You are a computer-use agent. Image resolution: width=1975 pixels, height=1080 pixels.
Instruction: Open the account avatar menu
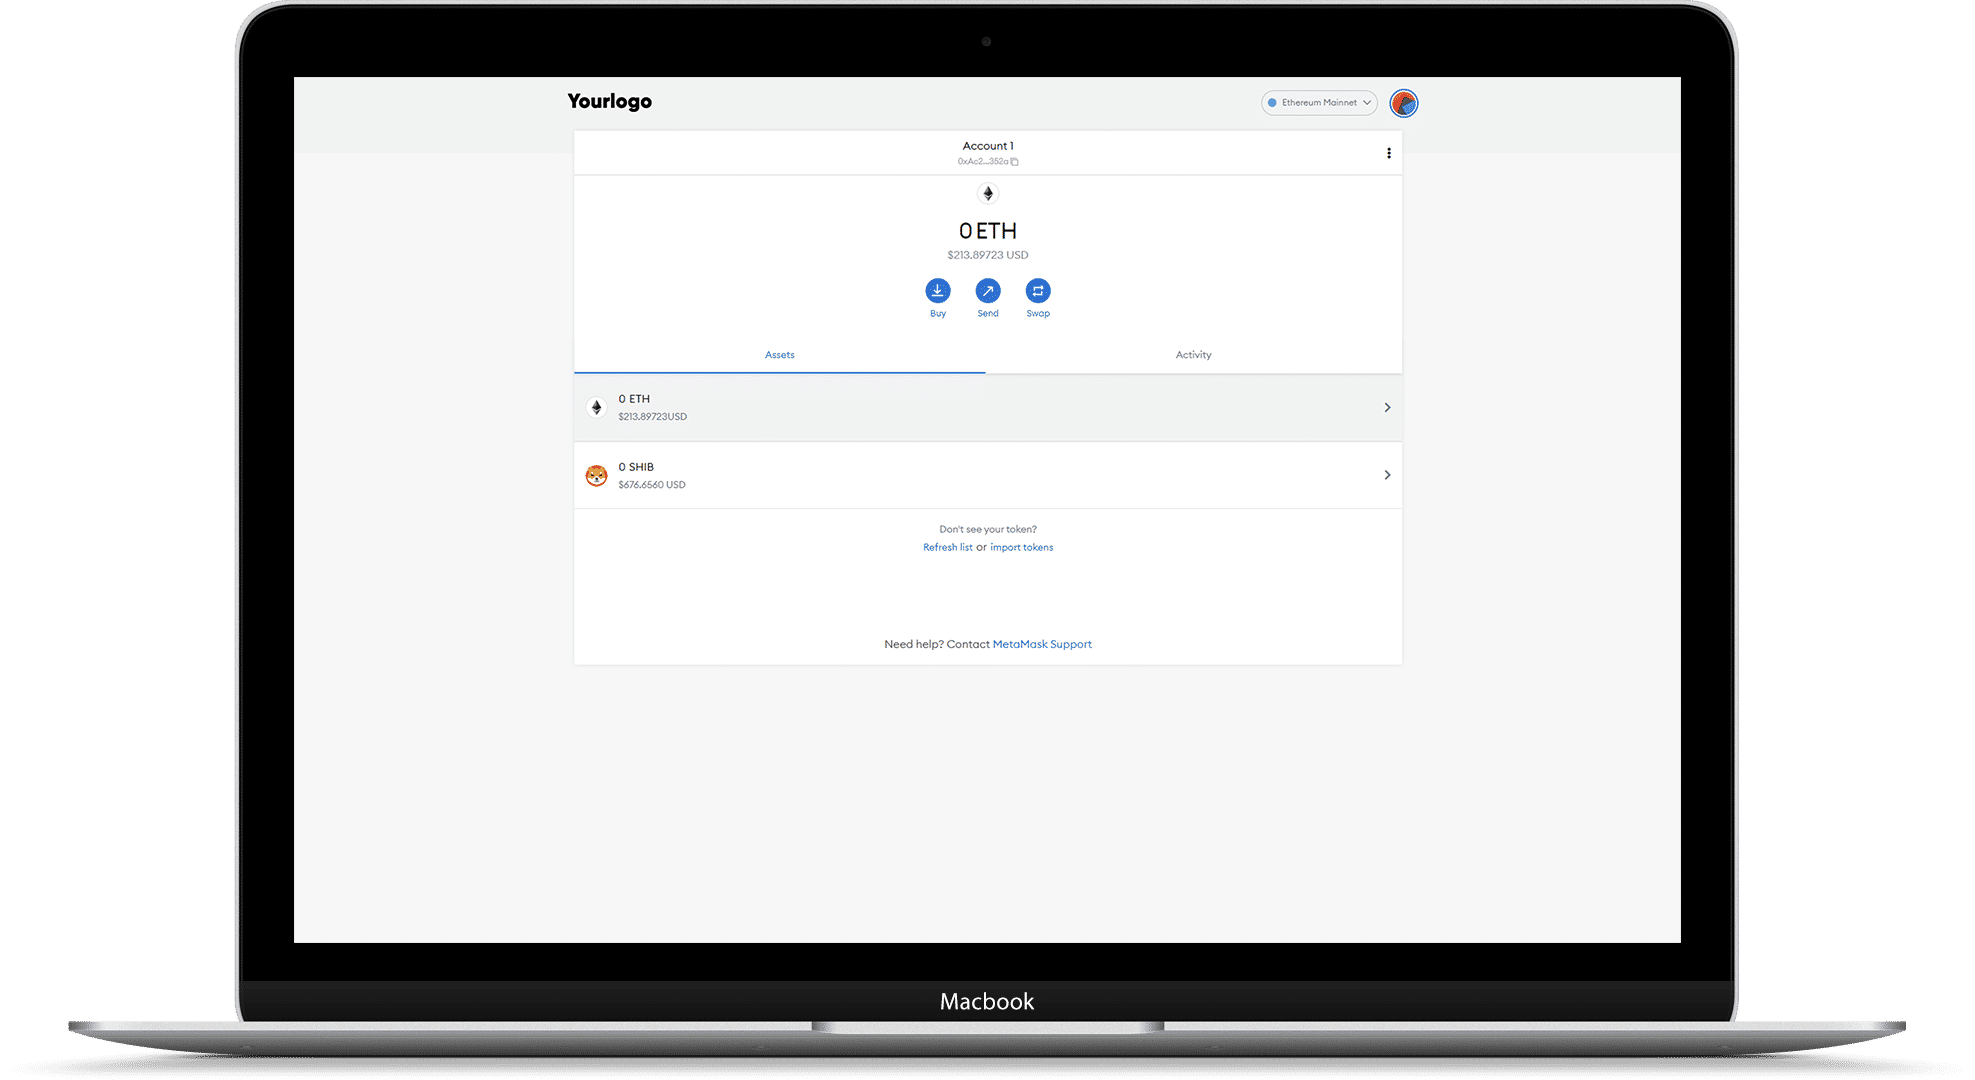1403,103
